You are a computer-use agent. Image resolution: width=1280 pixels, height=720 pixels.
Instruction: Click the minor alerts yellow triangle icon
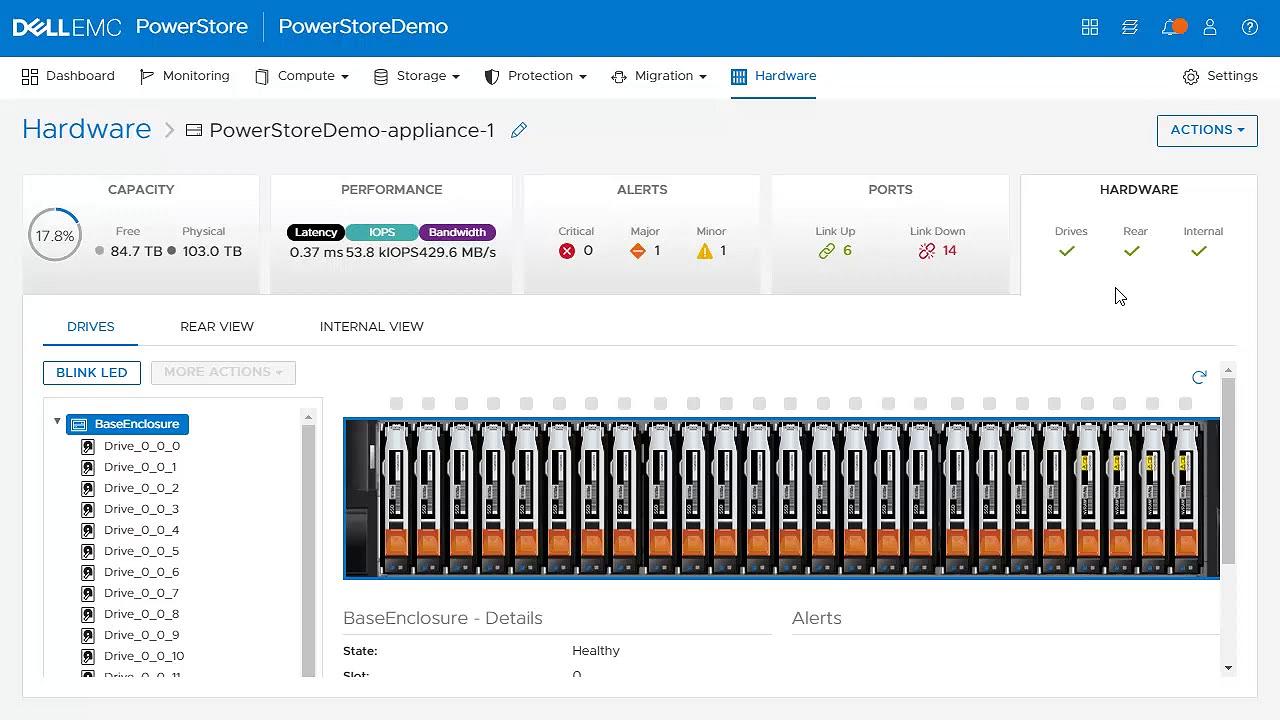point(705,251)
